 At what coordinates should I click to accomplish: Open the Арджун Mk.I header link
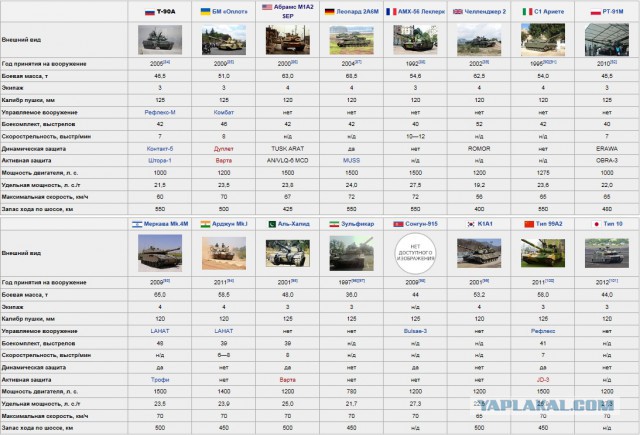click(230, 224)
